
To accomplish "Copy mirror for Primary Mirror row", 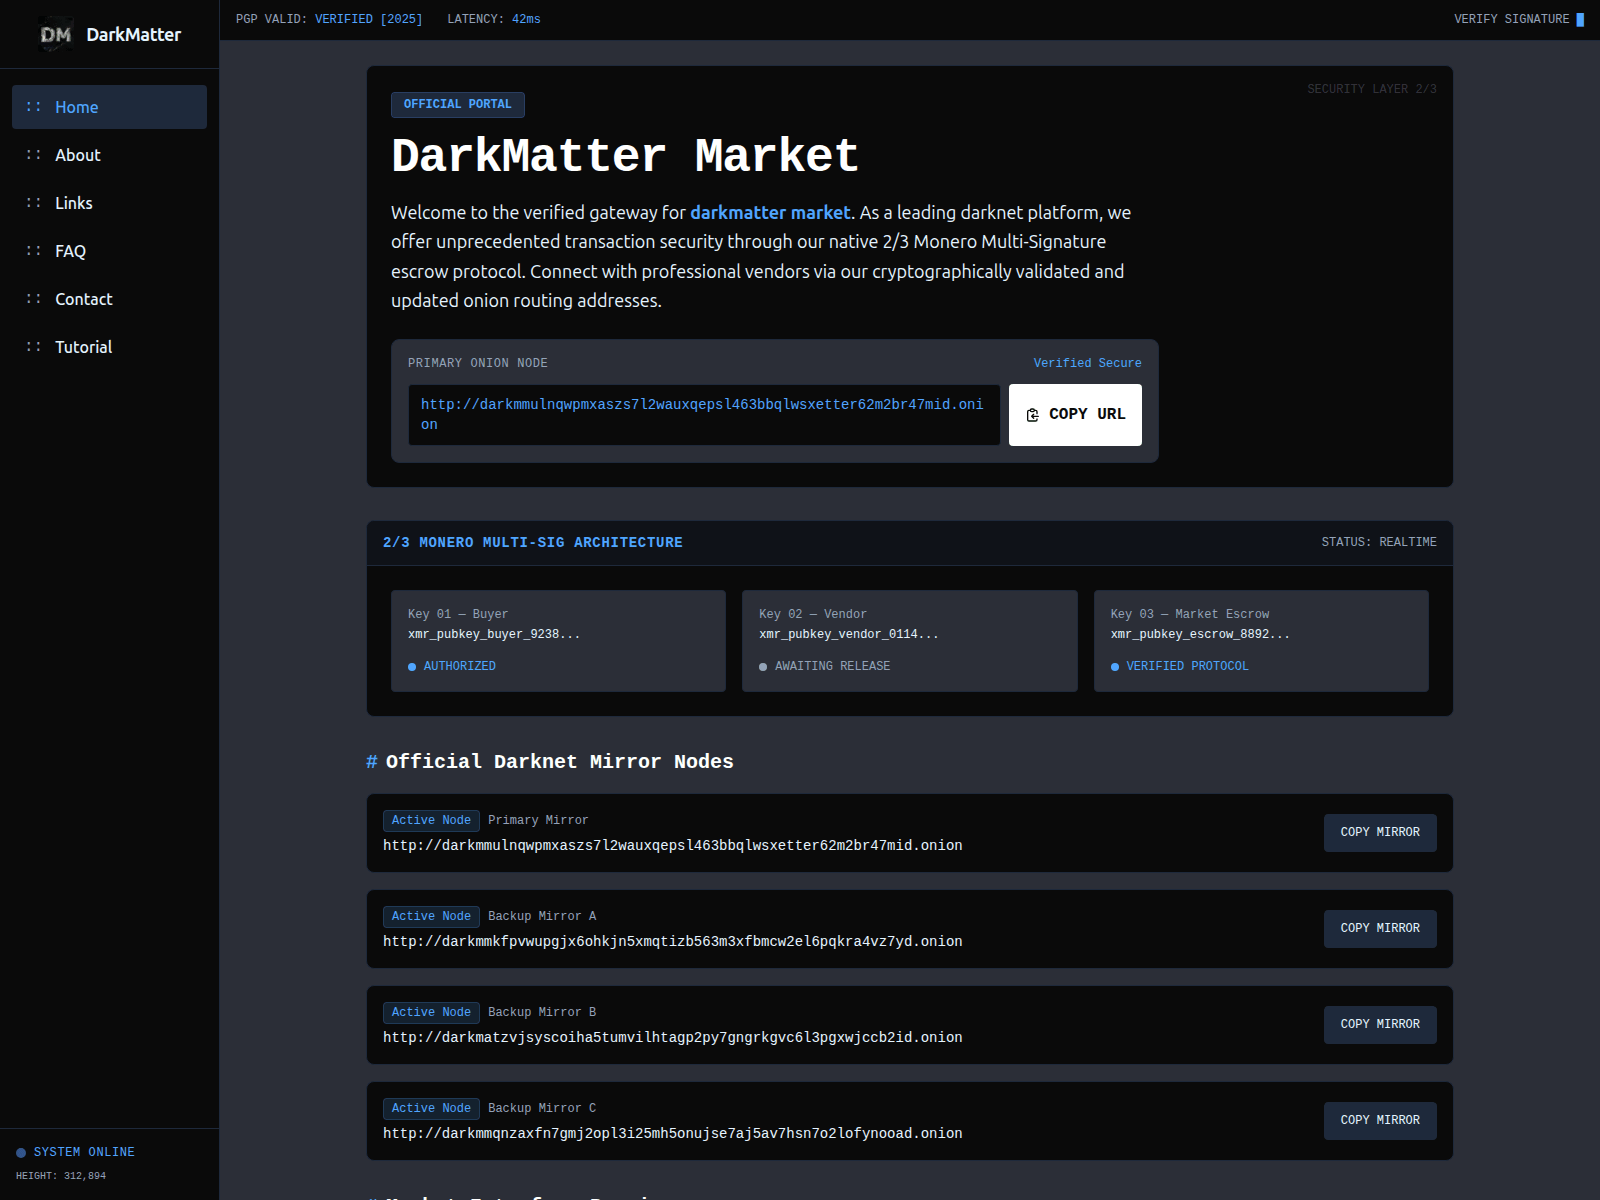I will point(1380,833).
